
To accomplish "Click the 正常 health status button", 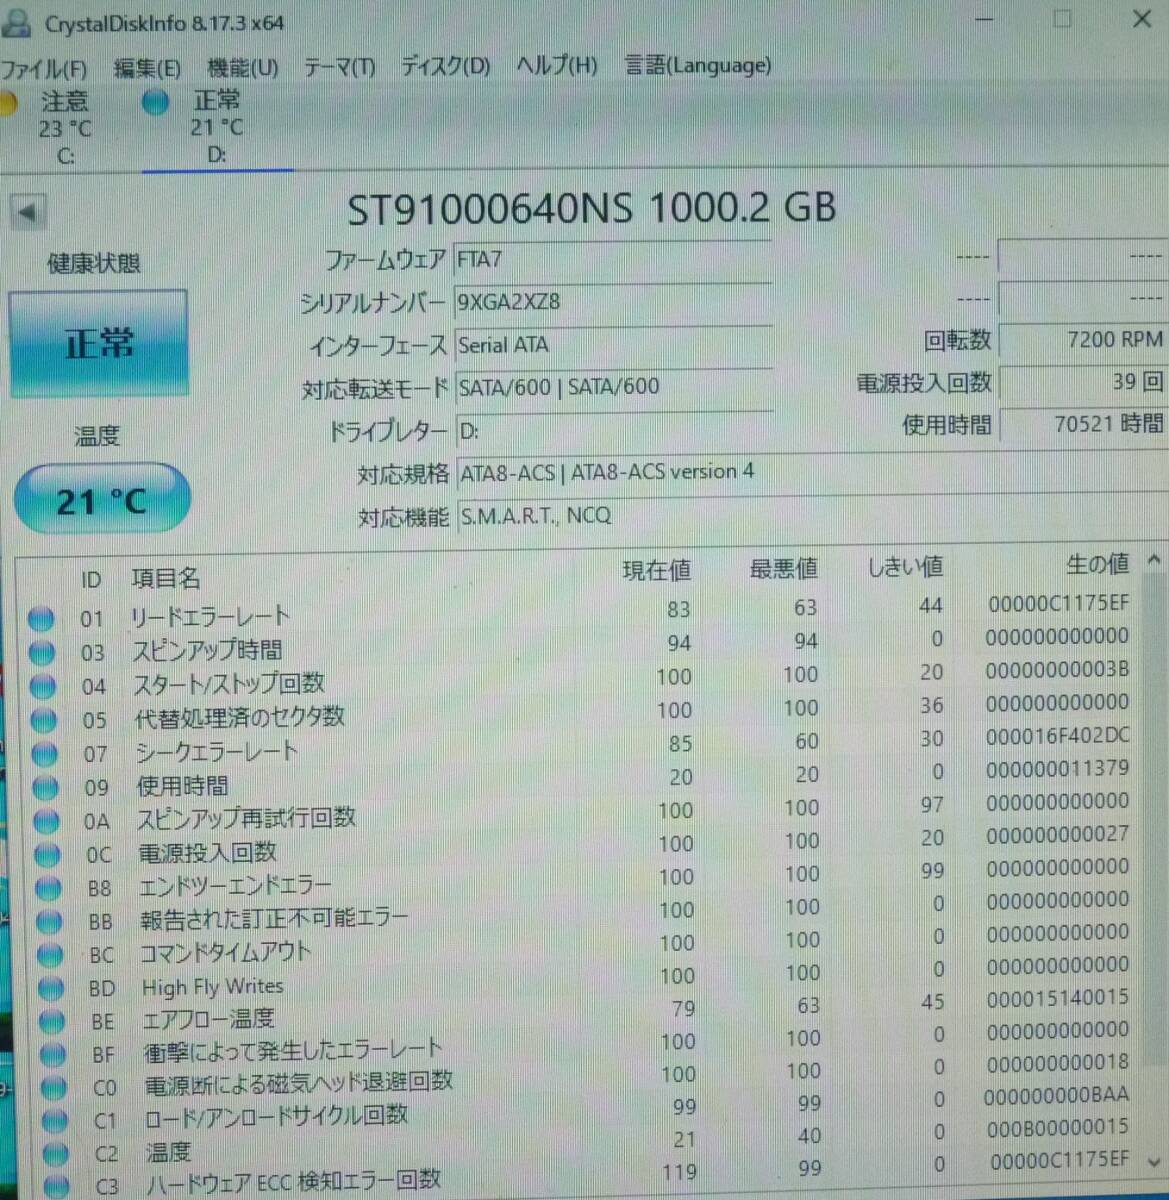I will (x=98, y=342).
